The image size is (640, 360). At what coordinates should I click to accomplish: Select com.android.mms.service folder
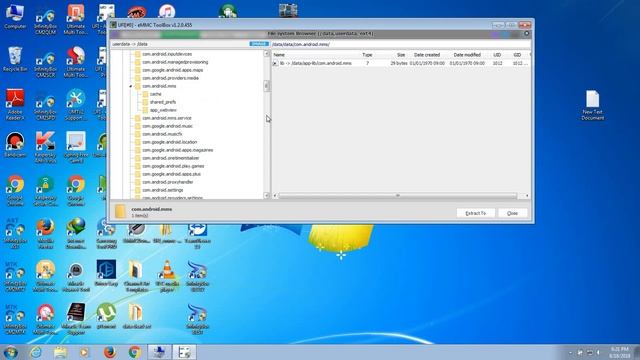pyautogui.click(x=167, y=118)
